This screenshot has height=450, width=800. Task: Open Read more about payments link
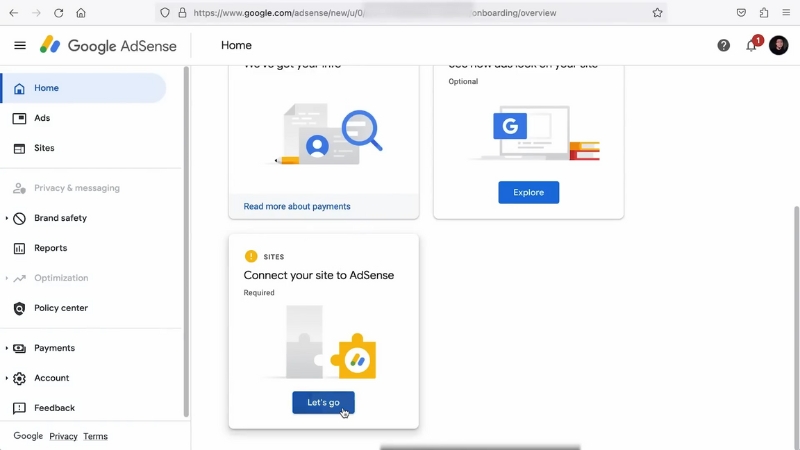point(297,206)
